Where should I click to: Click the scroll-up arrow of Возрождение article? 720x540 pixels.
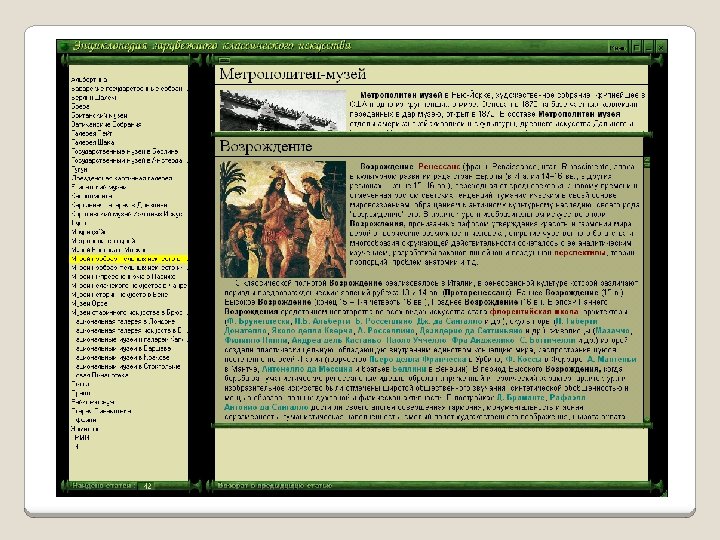pyautogui.click(x=647, y=159)
